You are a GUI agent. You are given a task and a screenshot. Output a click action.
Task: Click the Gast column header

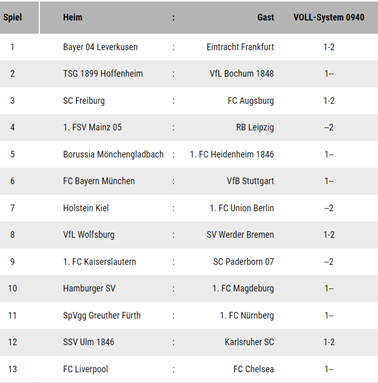[x=266, y=17]
